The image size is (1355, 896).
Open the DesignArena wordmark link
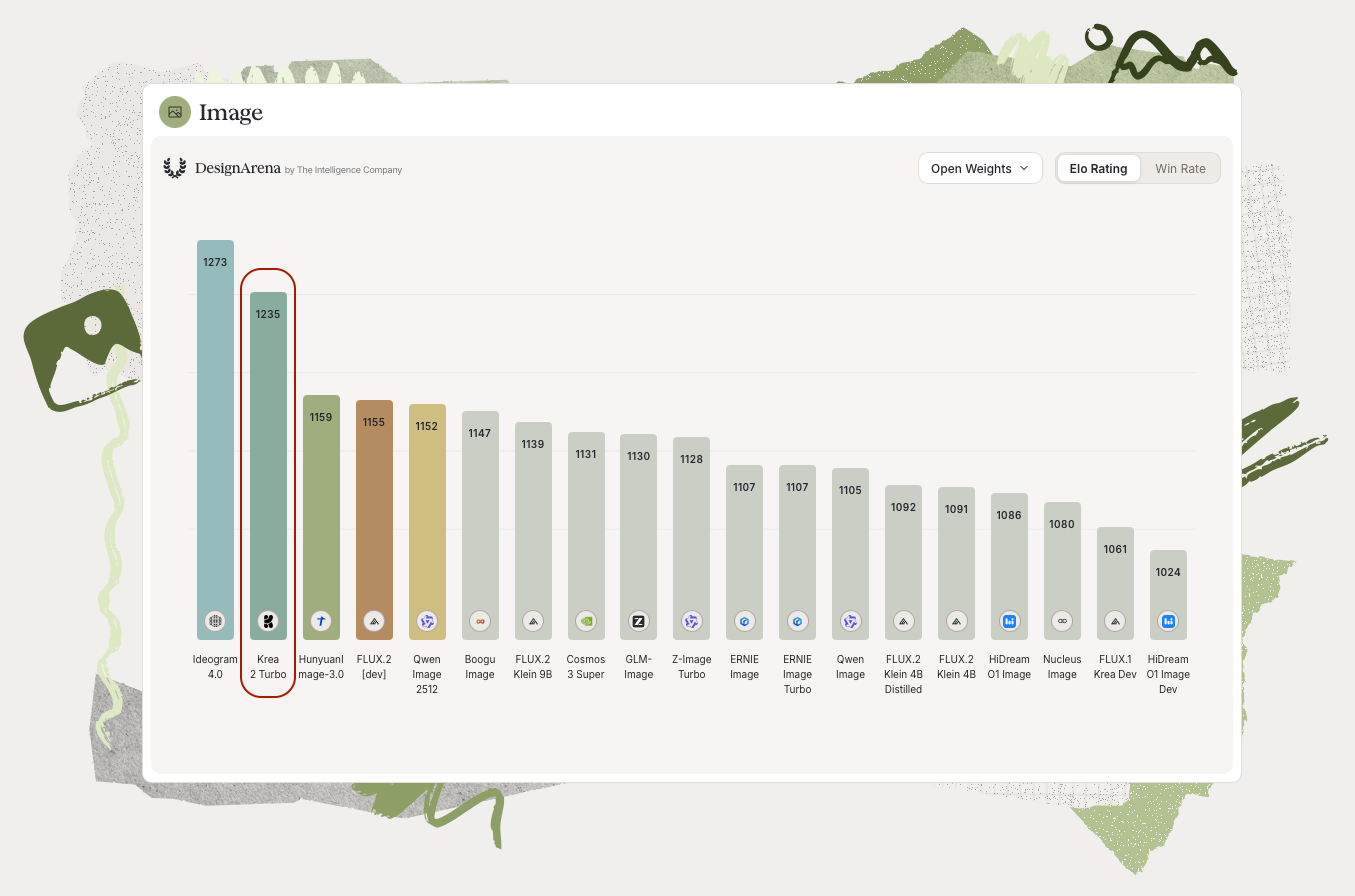[237, 168]
